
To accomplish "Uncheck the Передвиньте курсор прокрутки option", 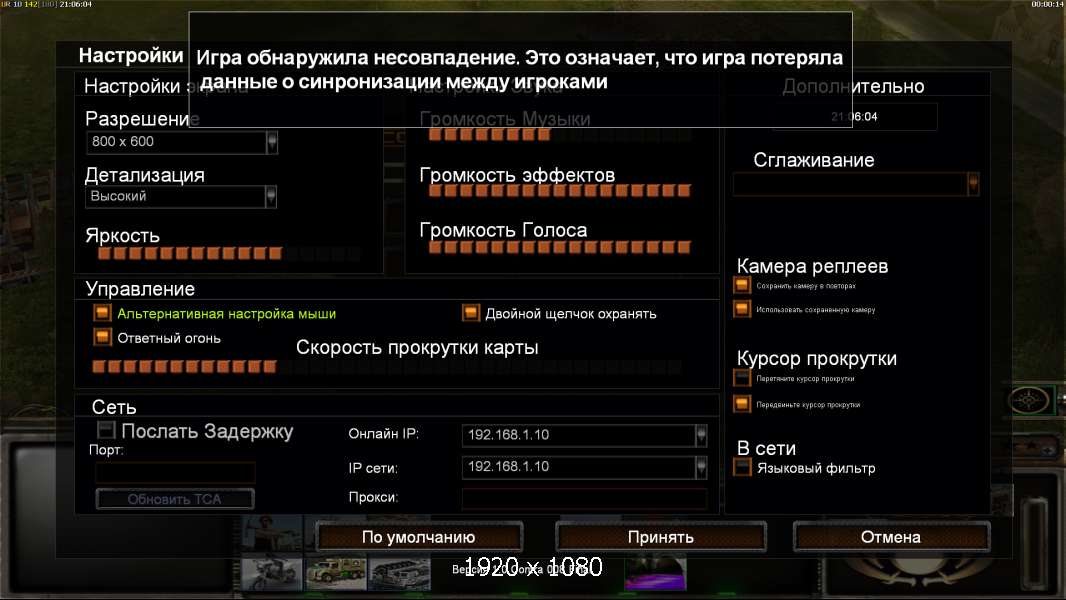I will pyautogui.click(x=742, y=404).
